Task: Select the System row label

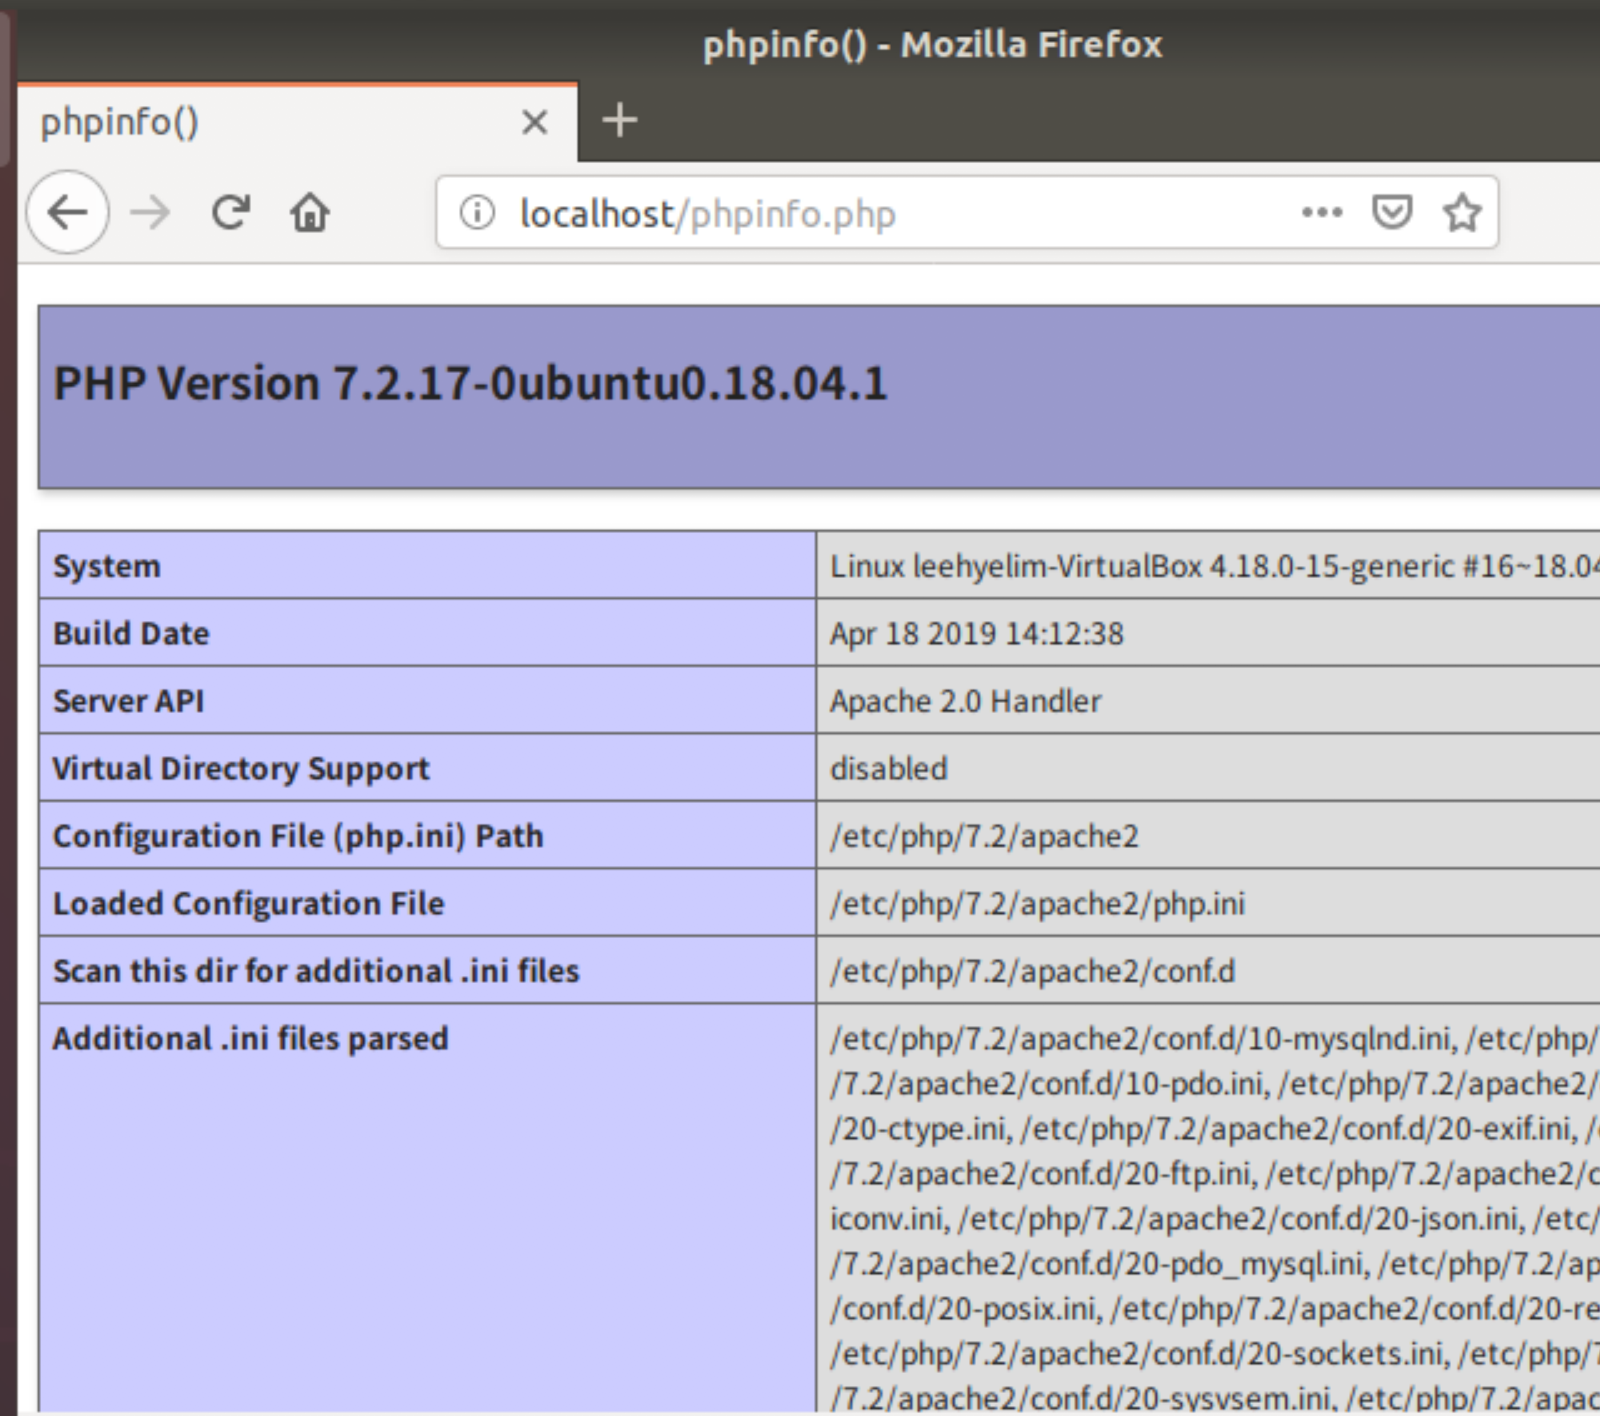Action: [106, 566]
